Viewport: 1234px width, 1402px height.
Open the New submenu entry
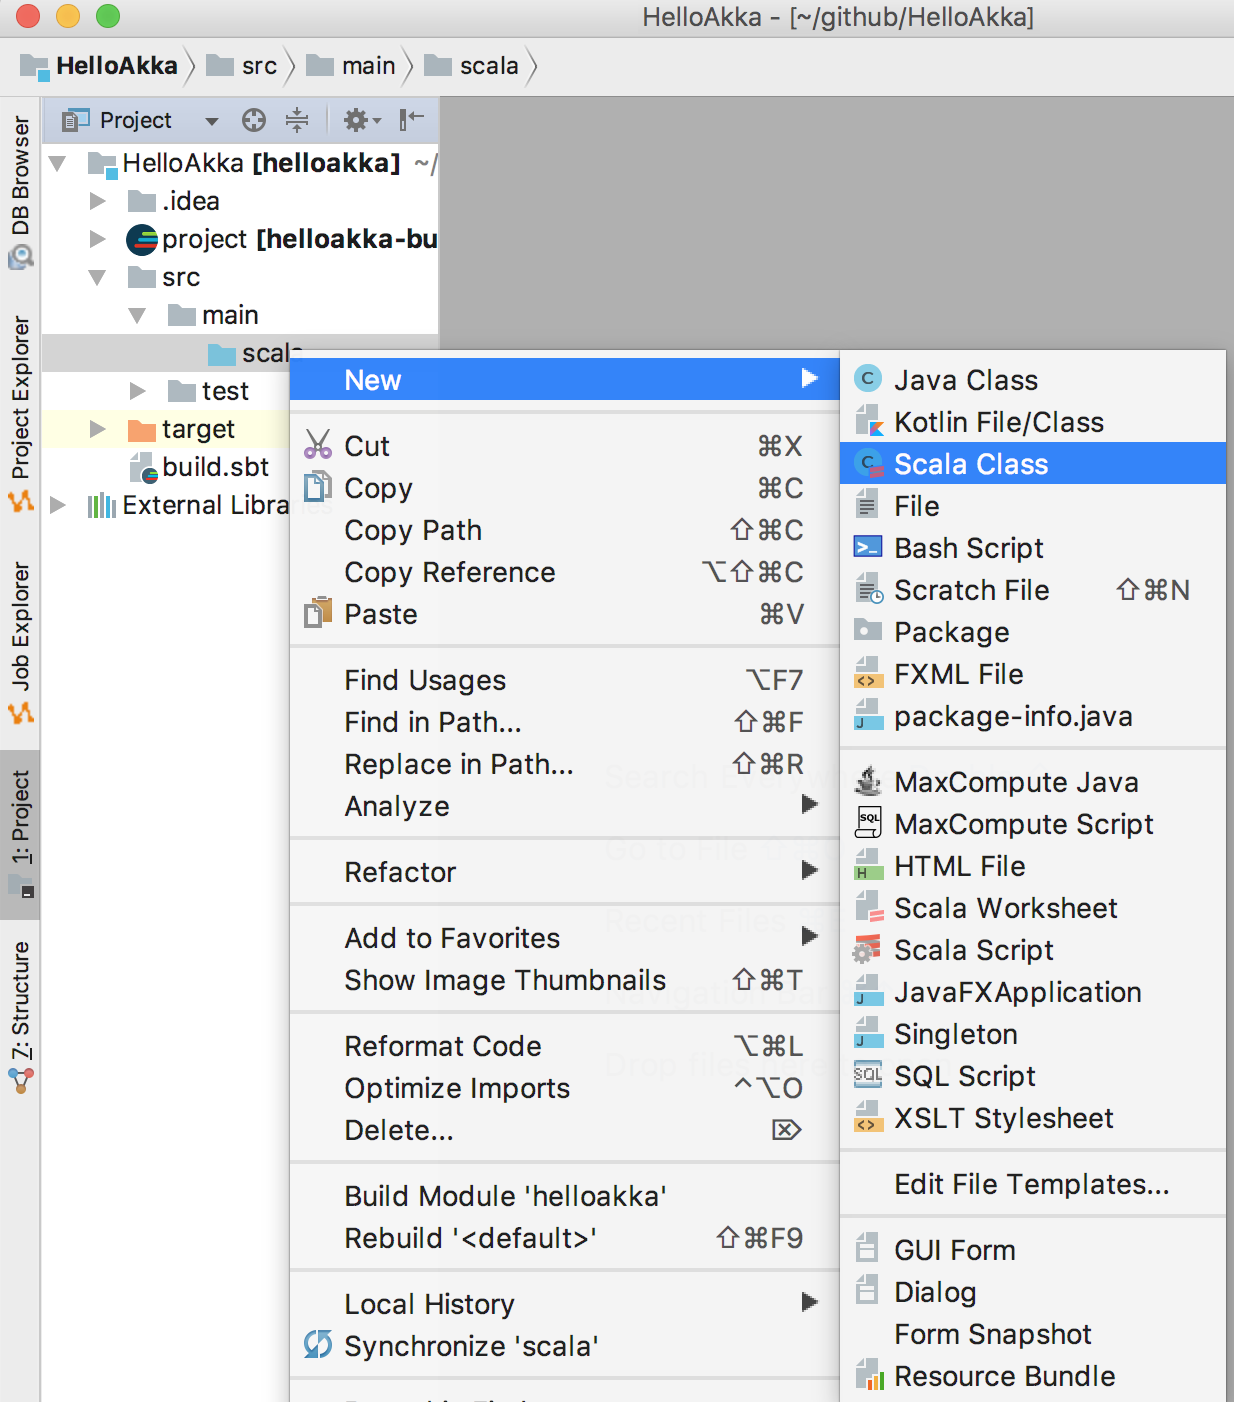(x=564, y=379)
